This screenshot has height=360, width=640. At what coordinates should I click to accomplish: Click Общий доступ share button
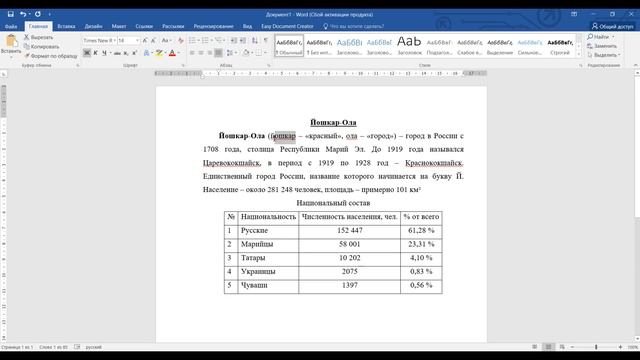(x=612, y=26)
